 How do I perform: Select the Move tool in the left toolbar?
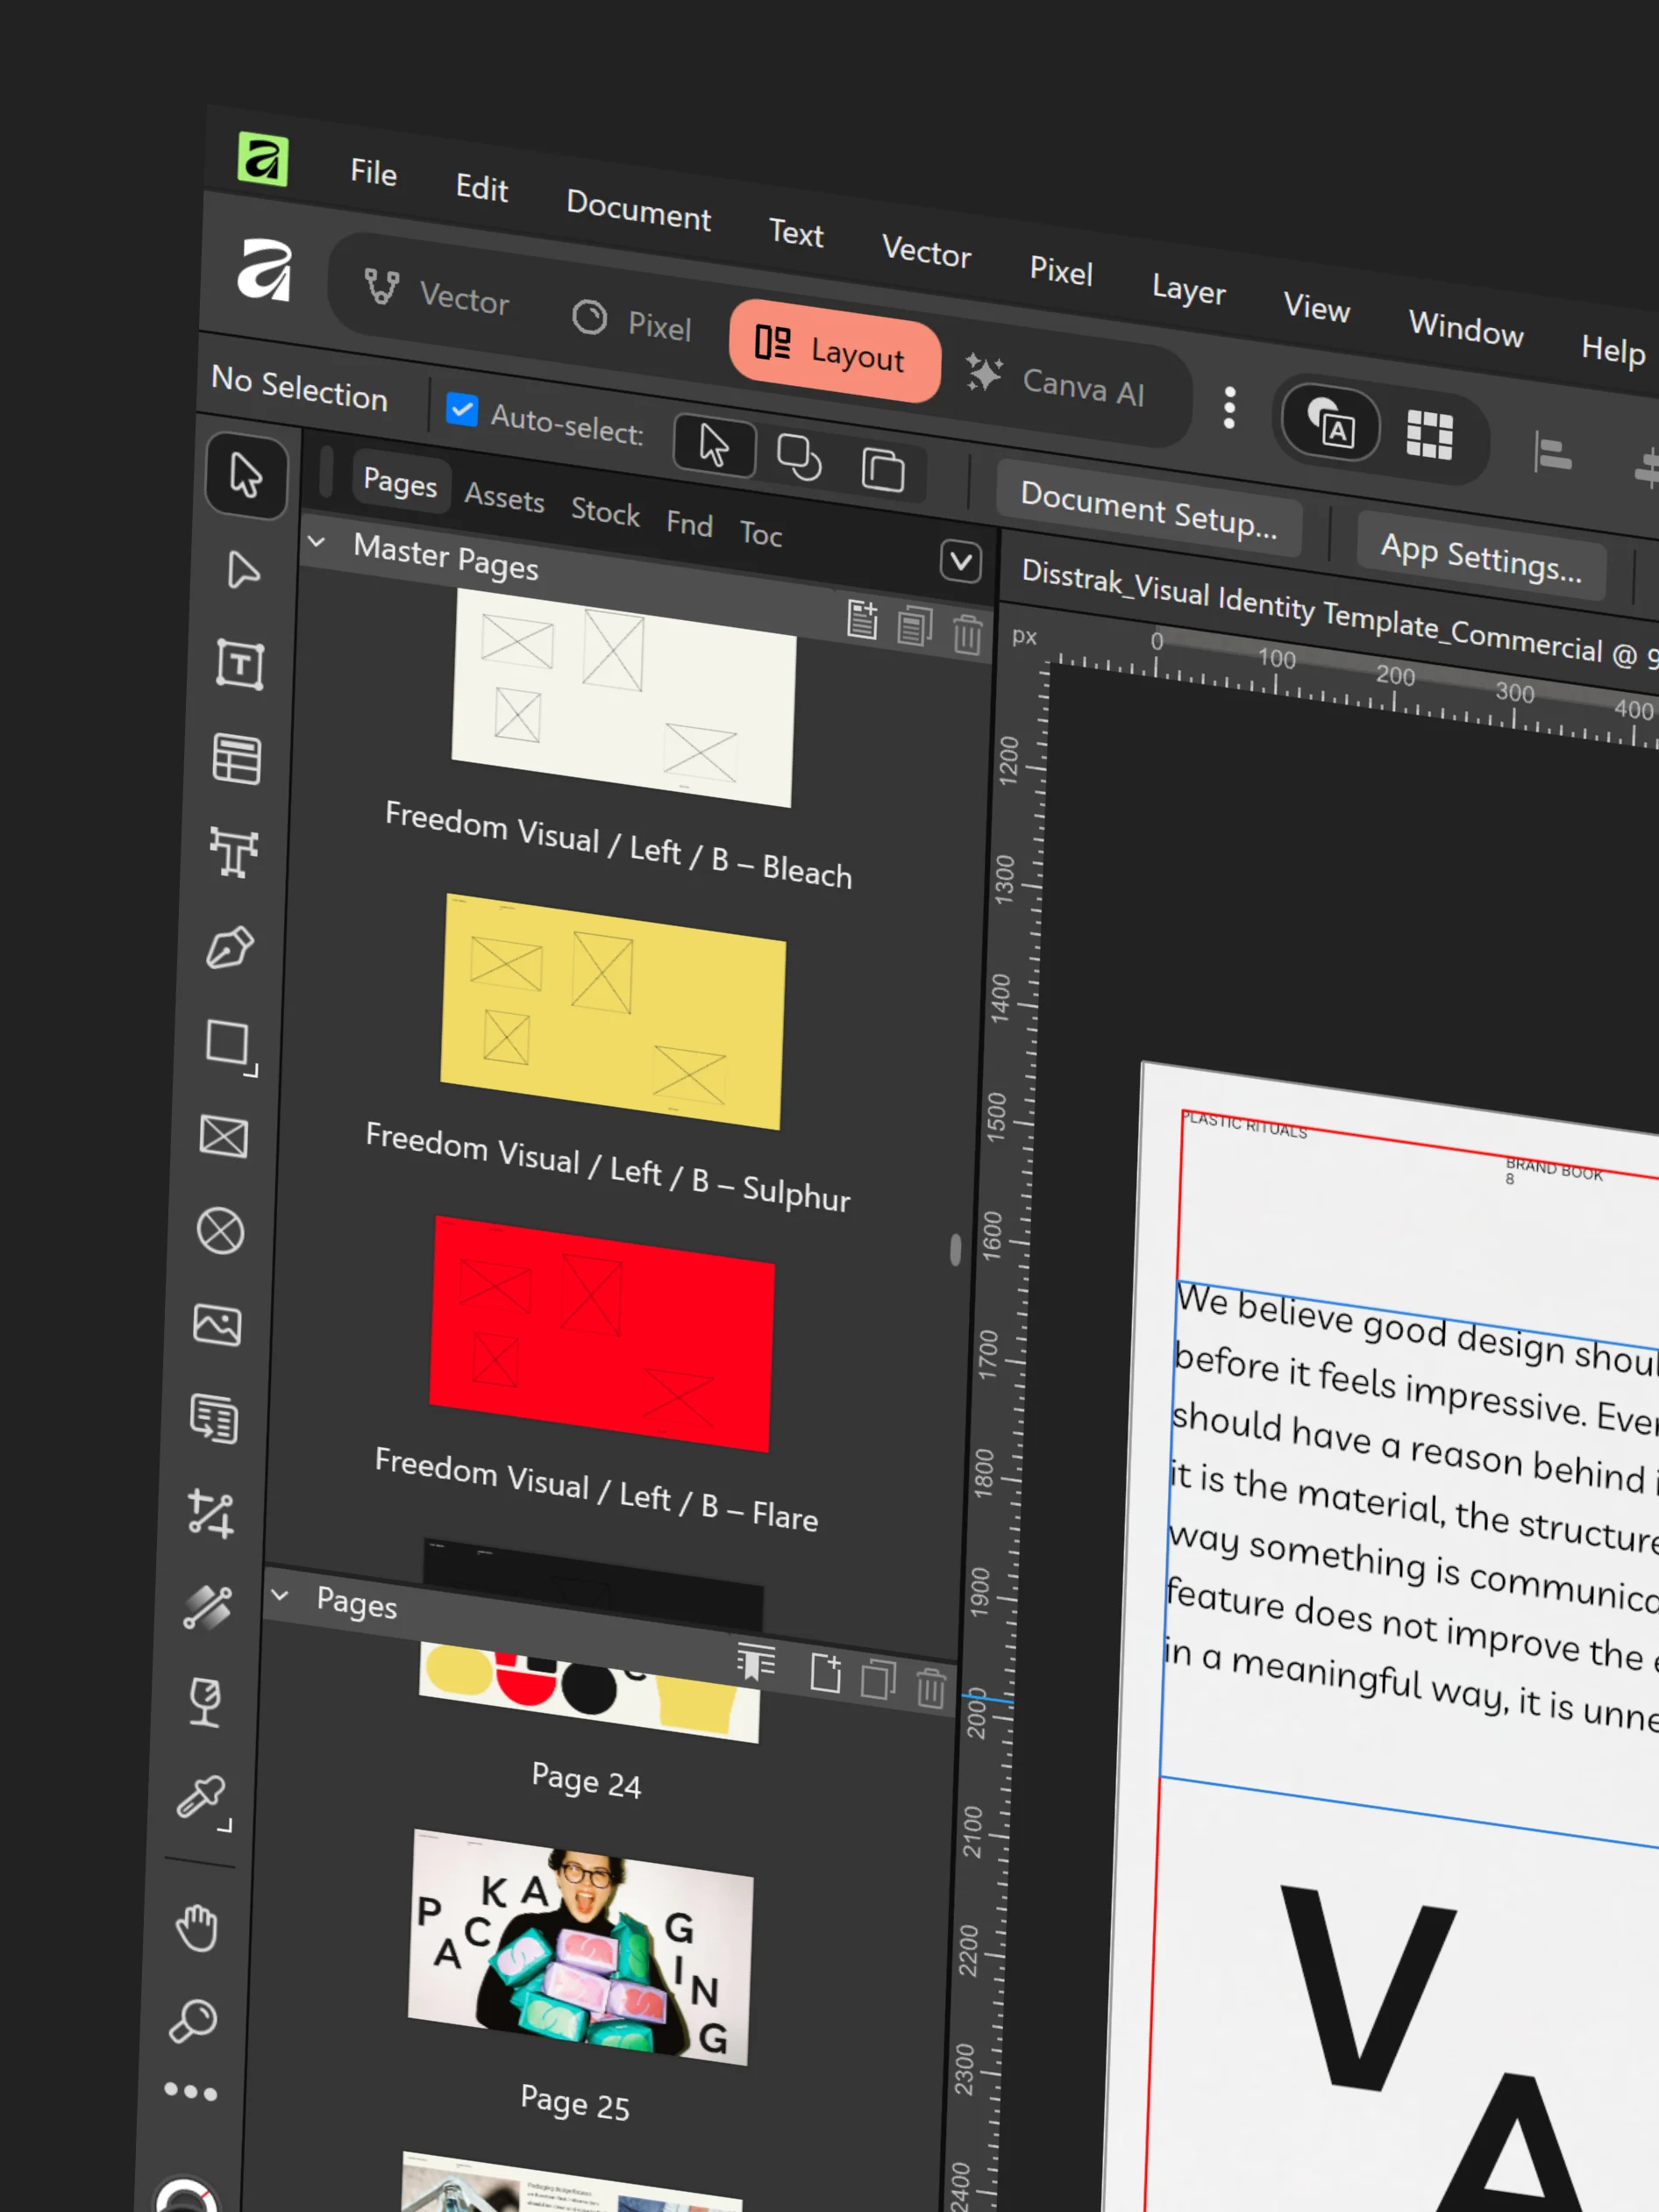point(246,475)
